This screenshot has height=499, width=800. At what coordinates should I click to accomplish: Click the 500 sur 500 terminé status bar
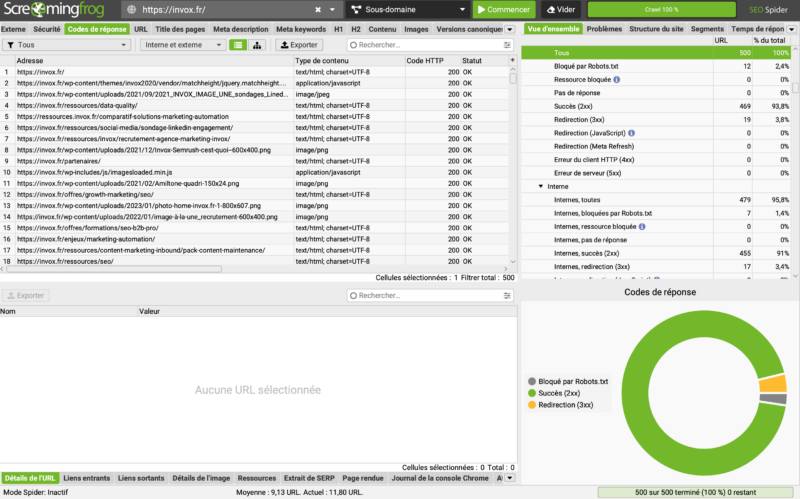point(695,492)
